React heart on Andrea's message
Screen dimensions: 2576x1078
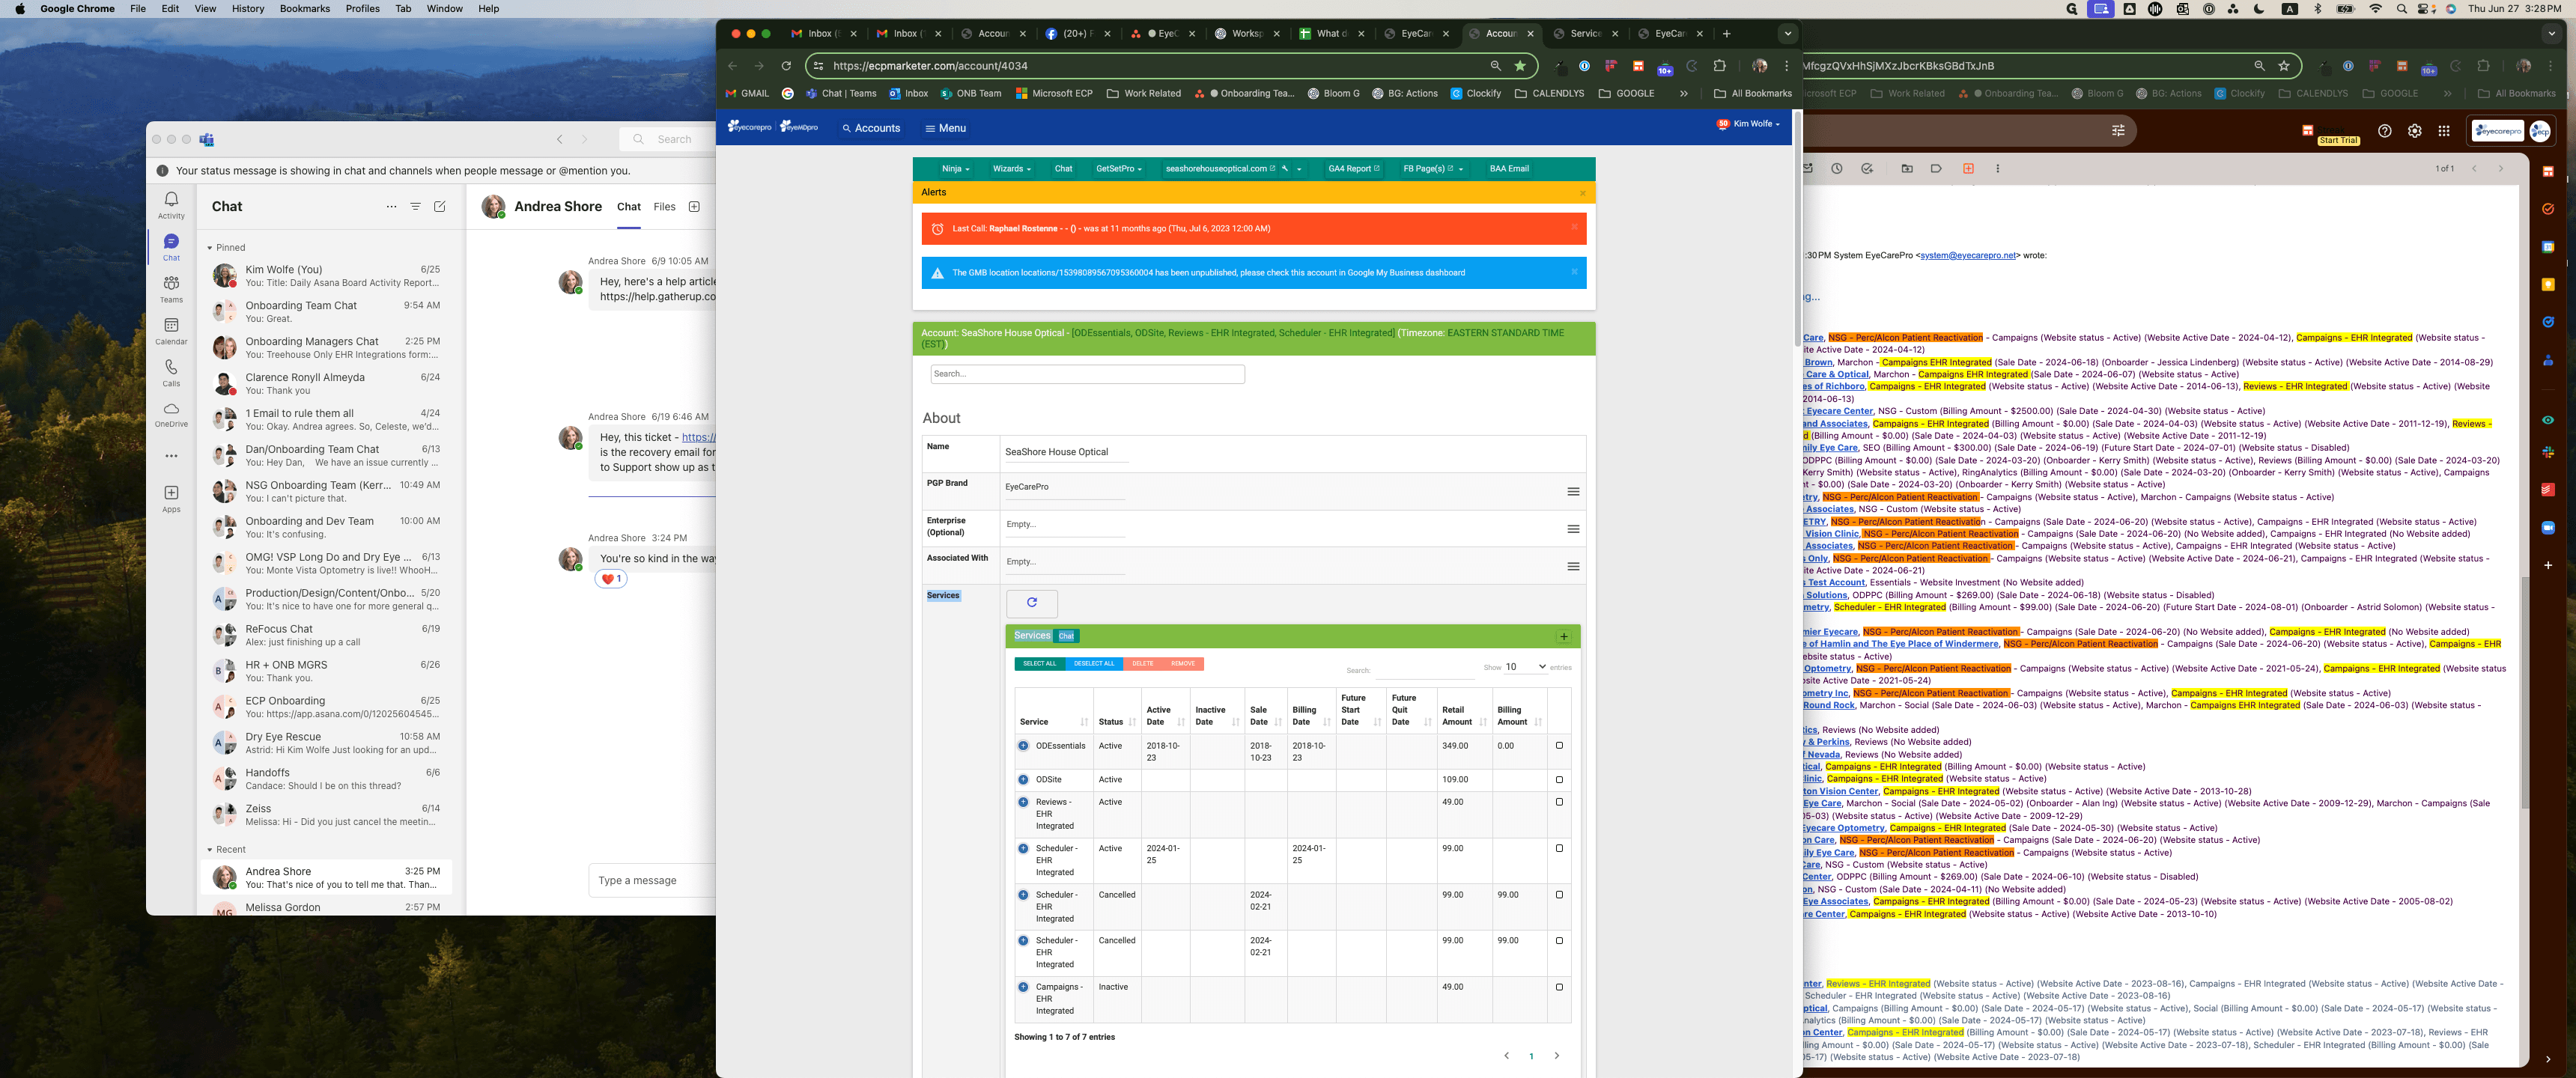click(x=611, y=579)
